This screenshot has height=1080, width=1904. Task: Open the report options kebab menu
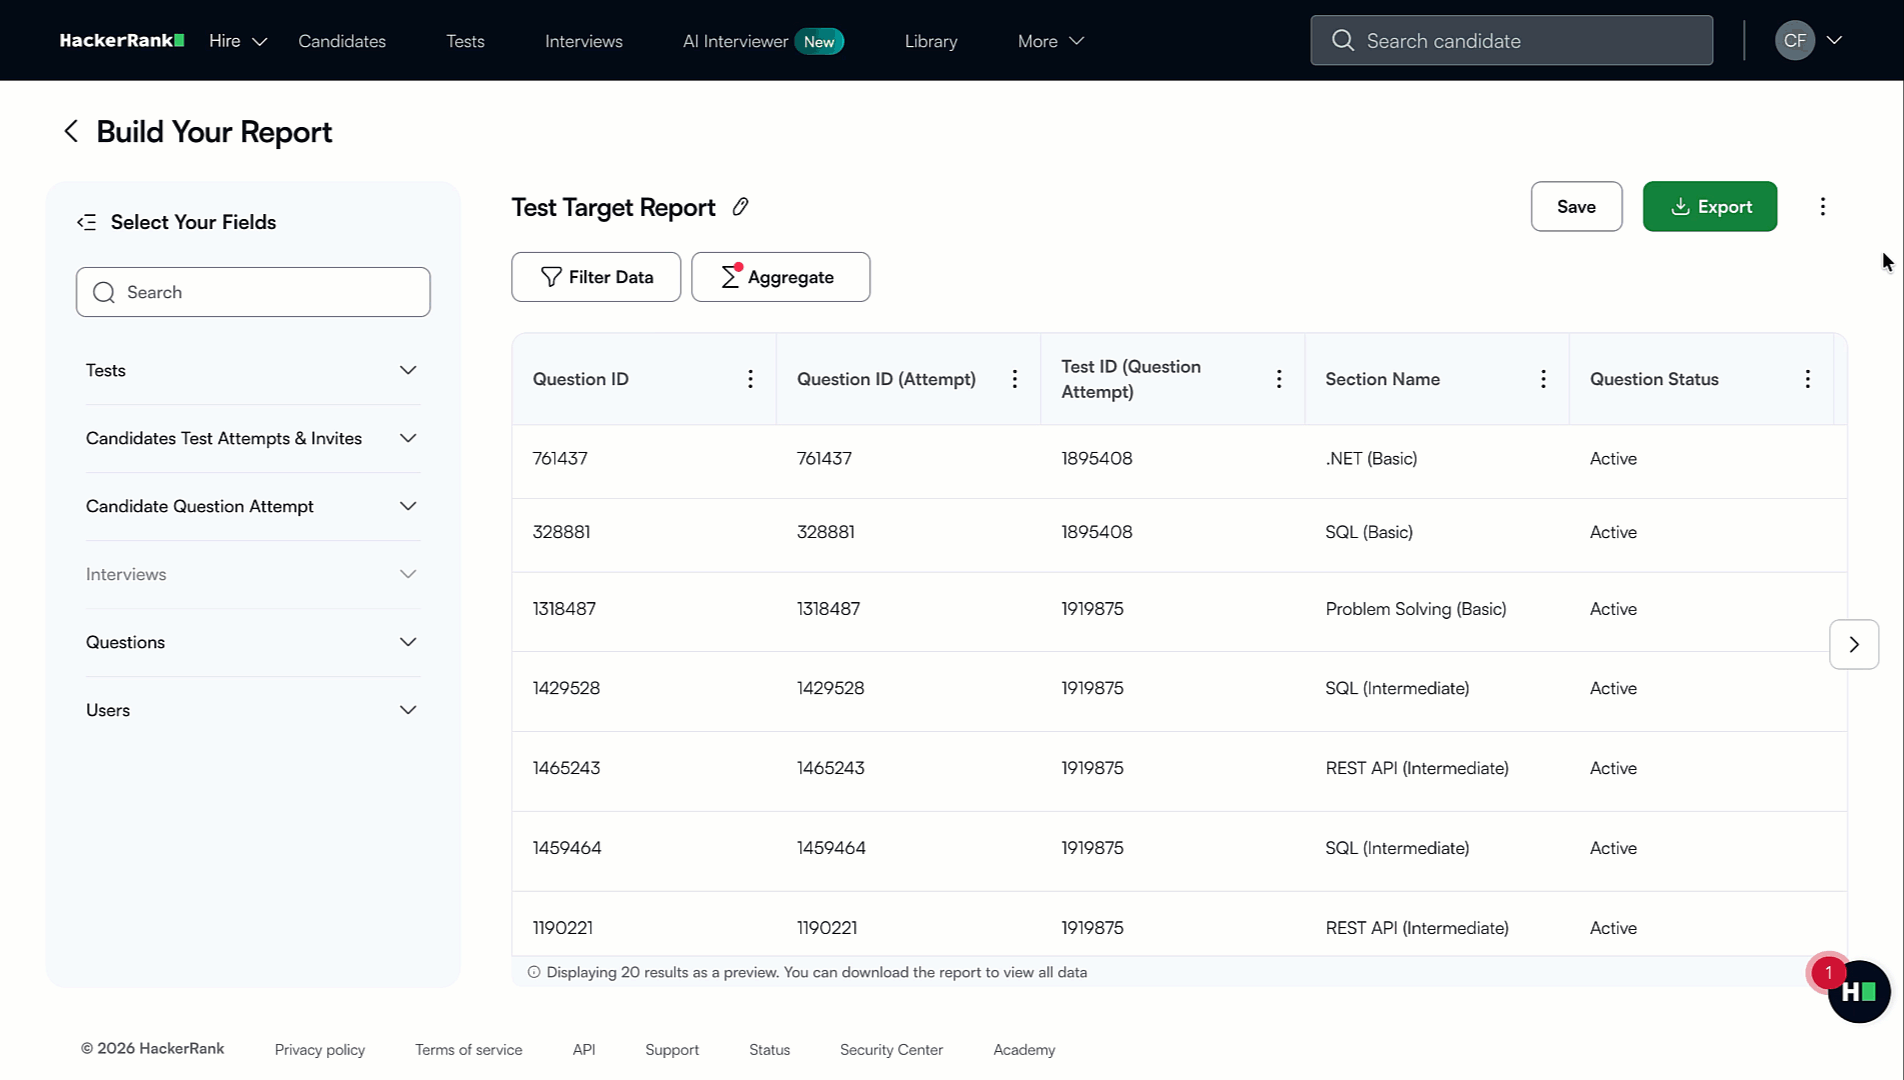coord(1823,206)
